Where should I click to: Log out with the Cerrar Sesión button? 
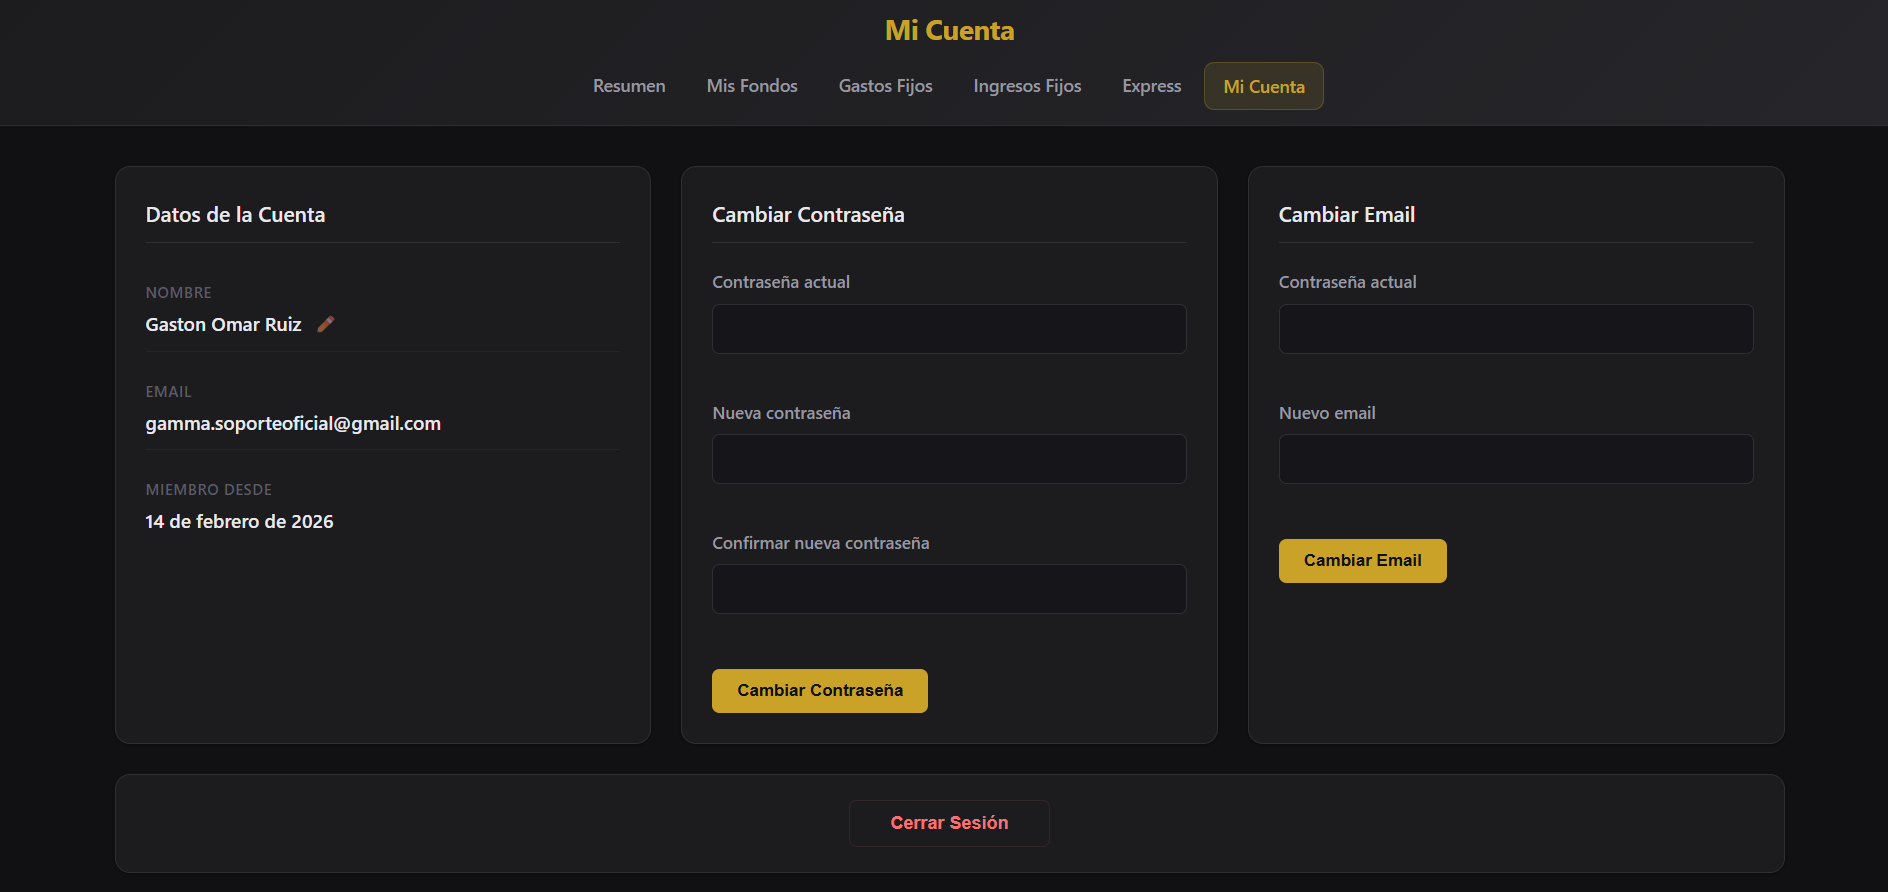point(949,823)
